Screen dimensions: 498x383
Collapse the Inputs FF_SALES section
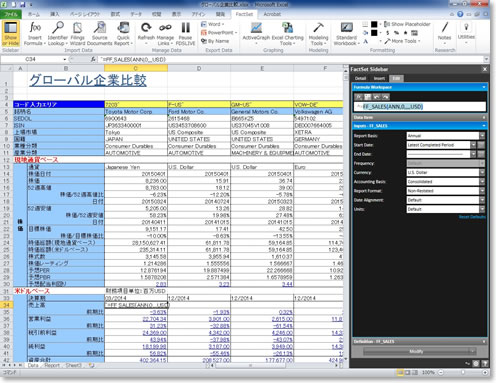[484, 126]
